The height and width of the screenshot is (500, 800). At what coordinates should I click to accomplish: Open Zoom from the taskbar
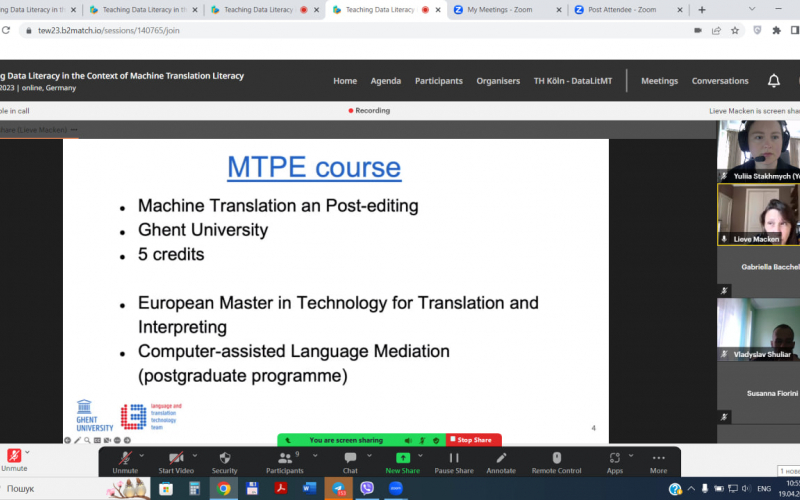coord(395,488)
